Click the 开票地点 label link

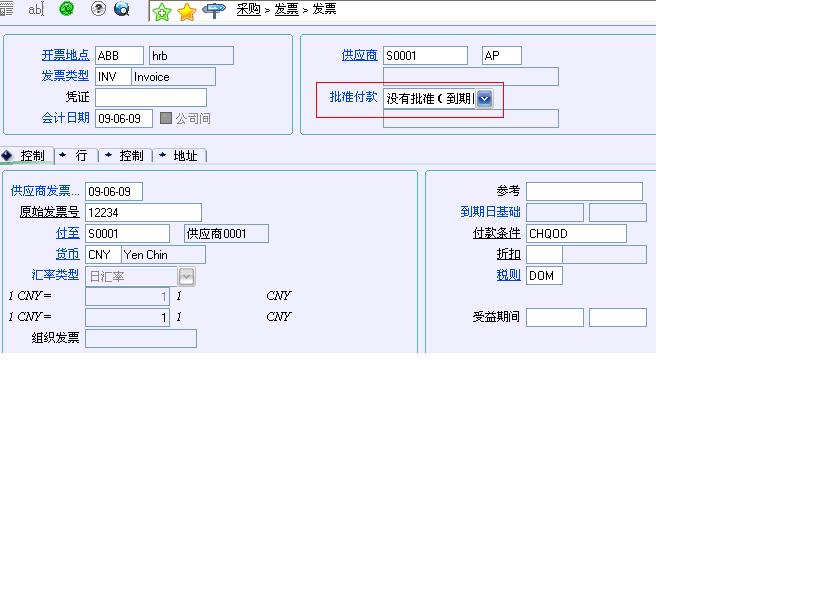[65, 56]
